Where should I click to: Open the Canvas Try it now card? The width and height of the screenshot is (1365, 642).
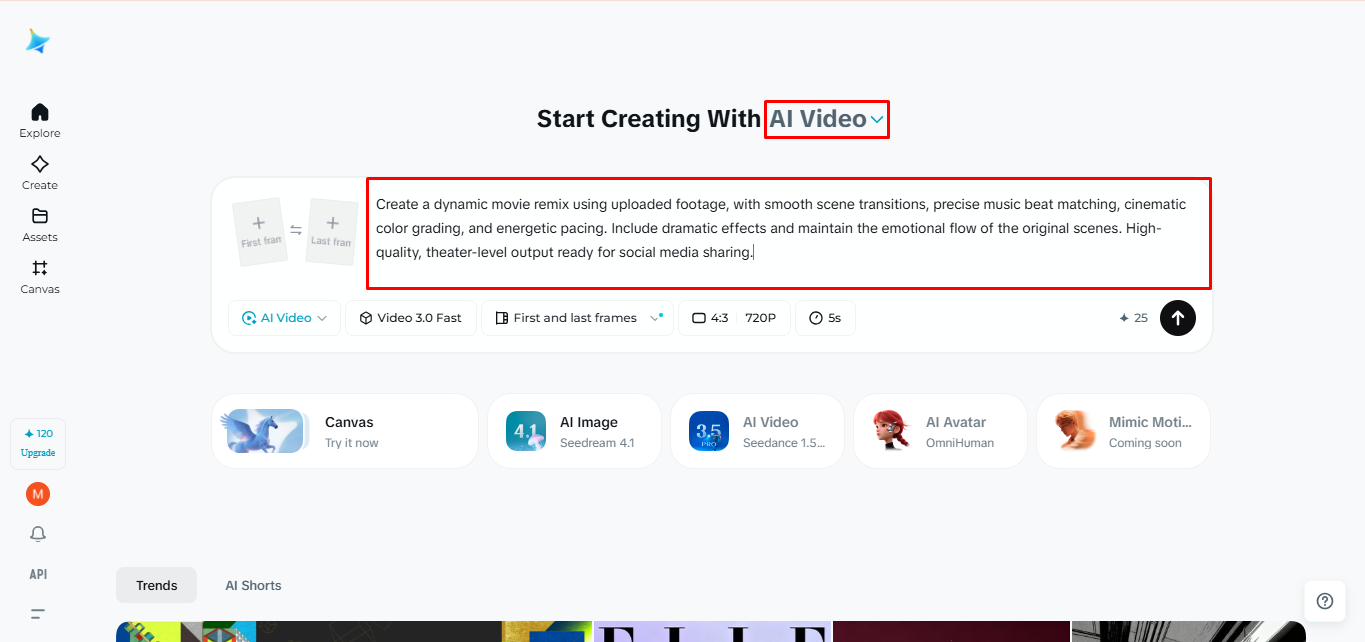tap(345, 431)
